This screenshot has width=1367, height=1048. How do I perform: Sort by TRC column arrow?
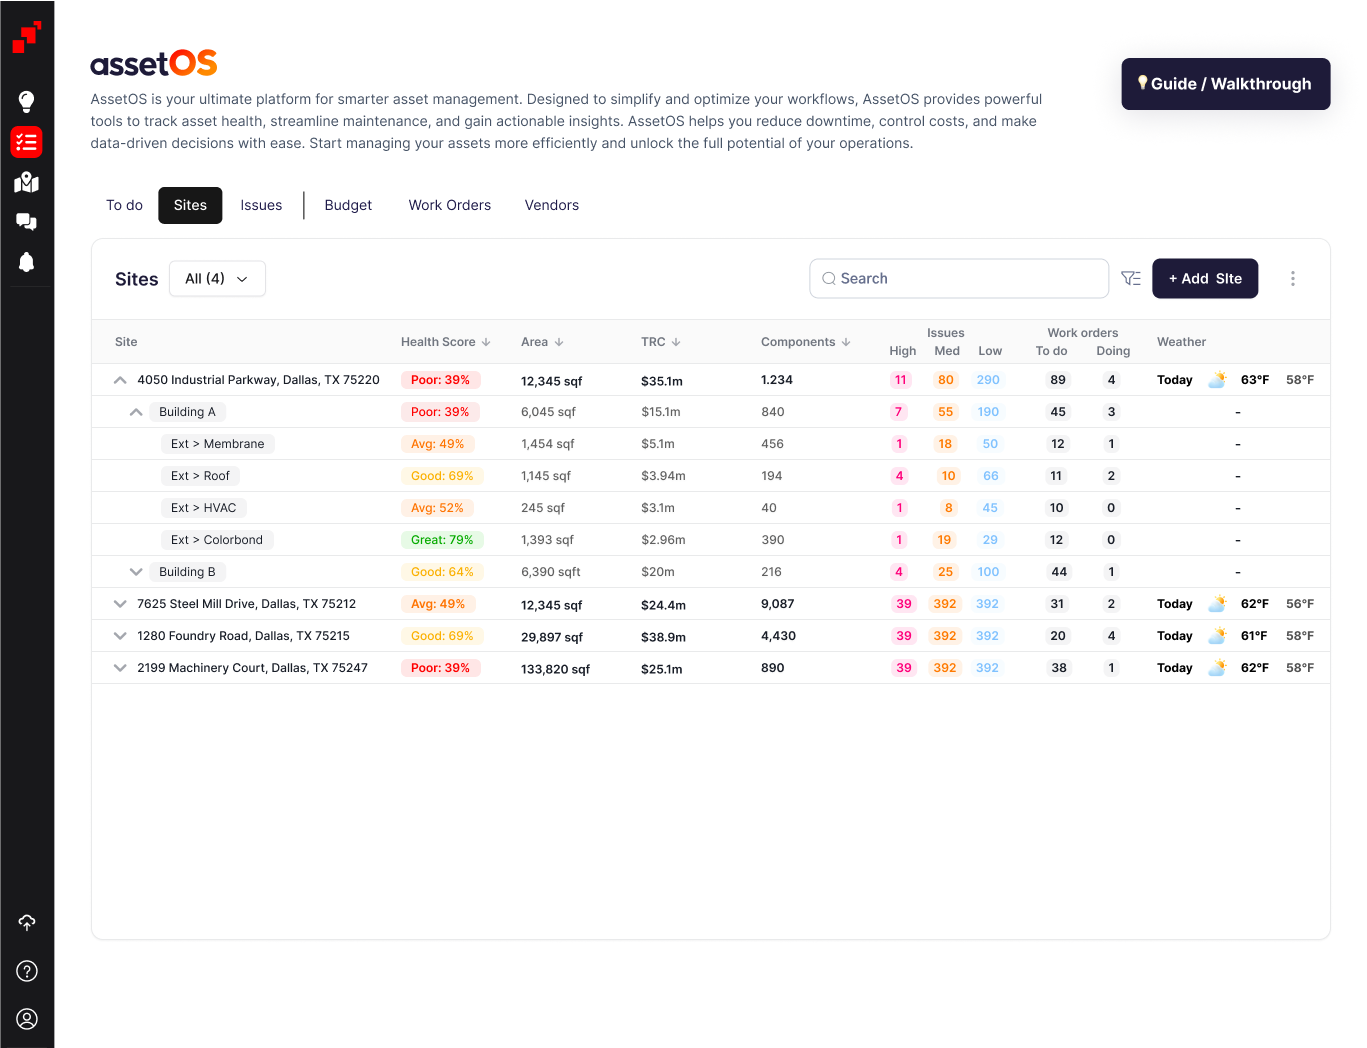click(676, 342)
